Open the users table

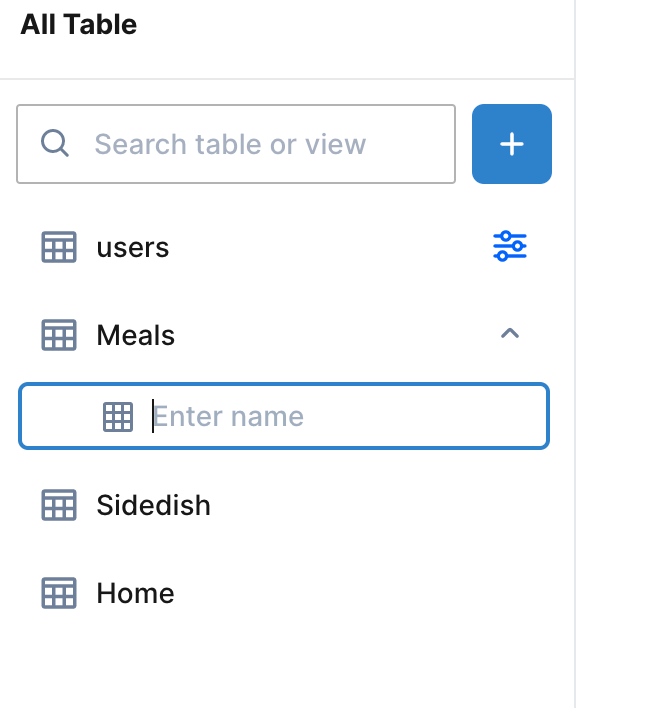133,247
